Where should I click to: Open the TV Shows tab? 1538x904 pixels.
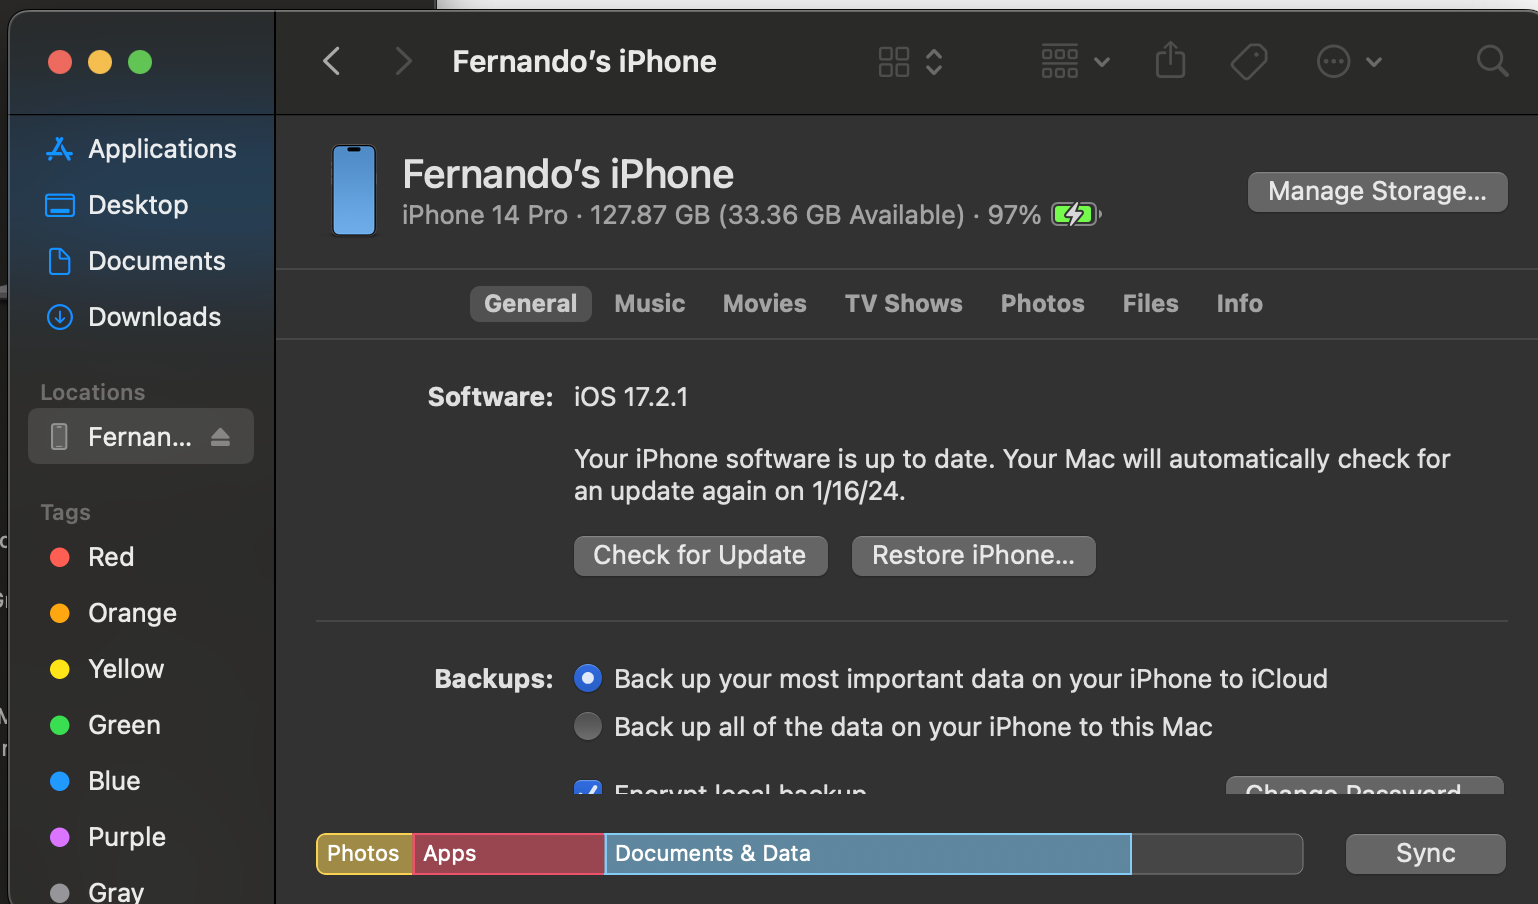click(x=903, y=303)
